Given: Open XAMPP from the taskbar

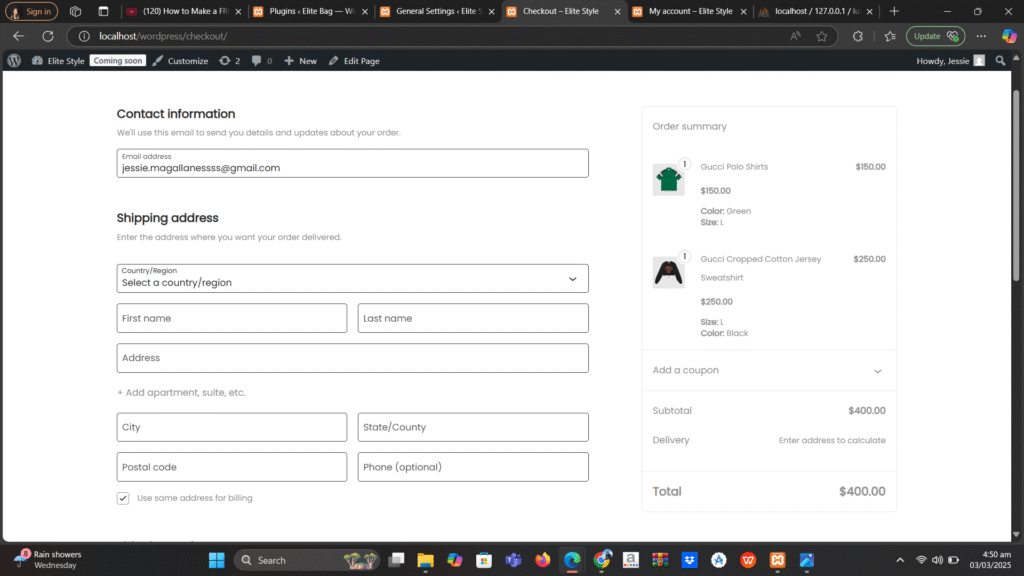Looking at the screenshot, I should 776,560.
